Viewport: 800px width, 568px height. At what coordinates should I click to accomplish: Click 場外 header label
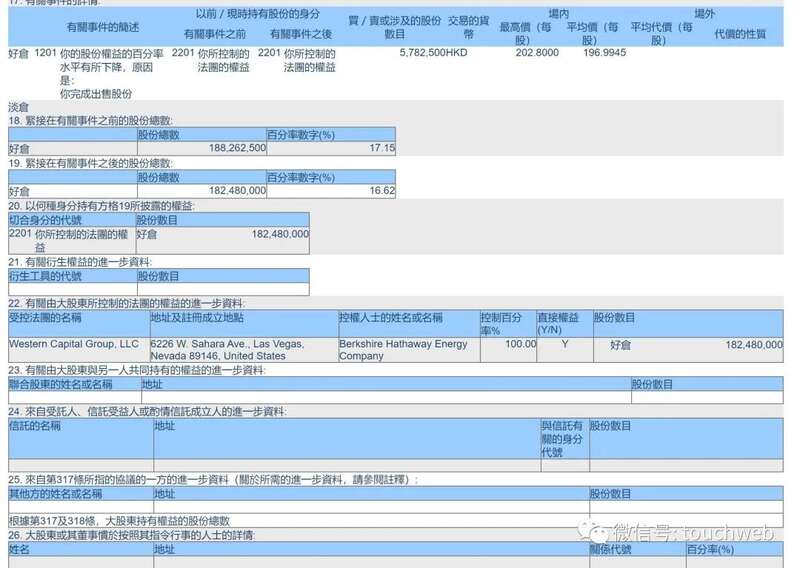(x=704, y=14)
